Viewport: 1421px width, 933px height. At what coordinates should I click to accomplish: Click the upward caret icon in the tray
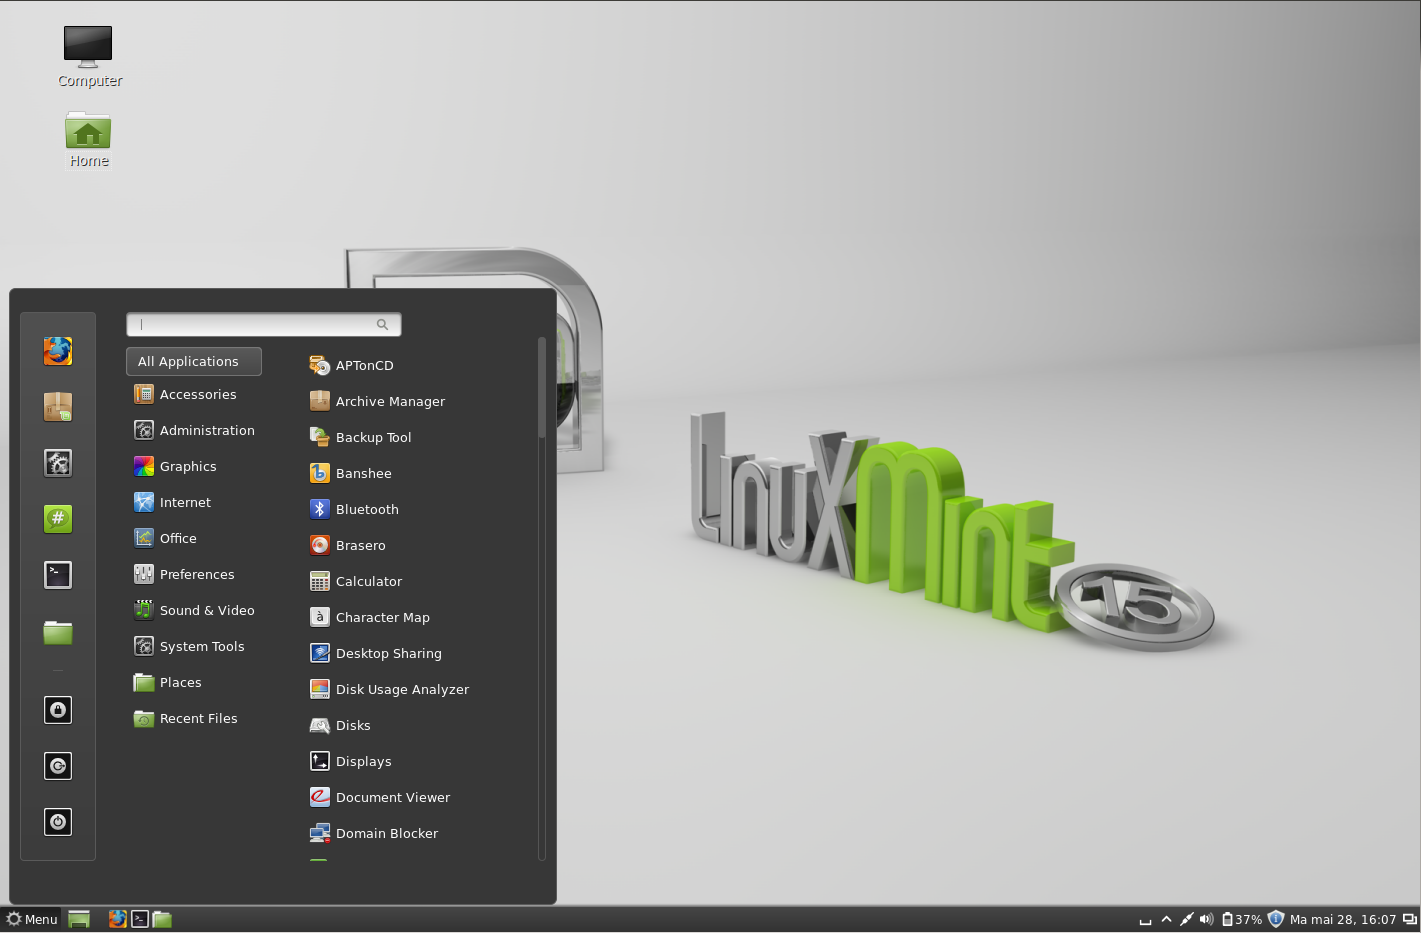pyautogui.click(x=1166, y=919)
